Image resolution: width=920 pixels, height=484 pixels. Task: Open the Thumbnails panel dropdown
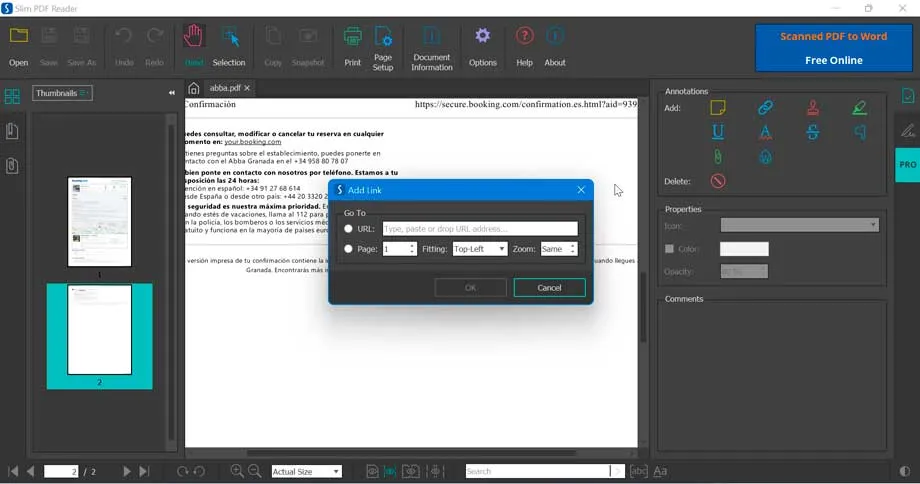(x=62, y=93)
